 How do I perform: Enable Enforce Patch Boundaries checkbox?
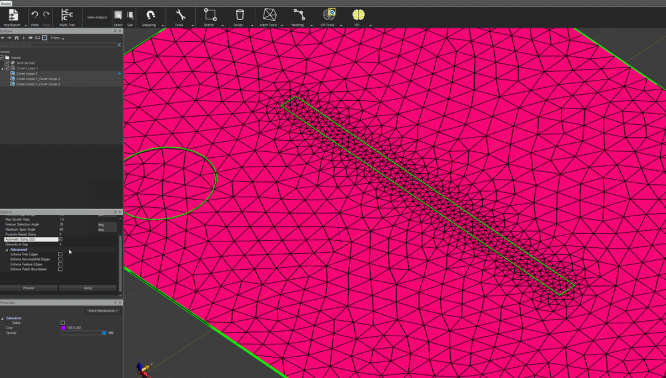click(60, 269)
